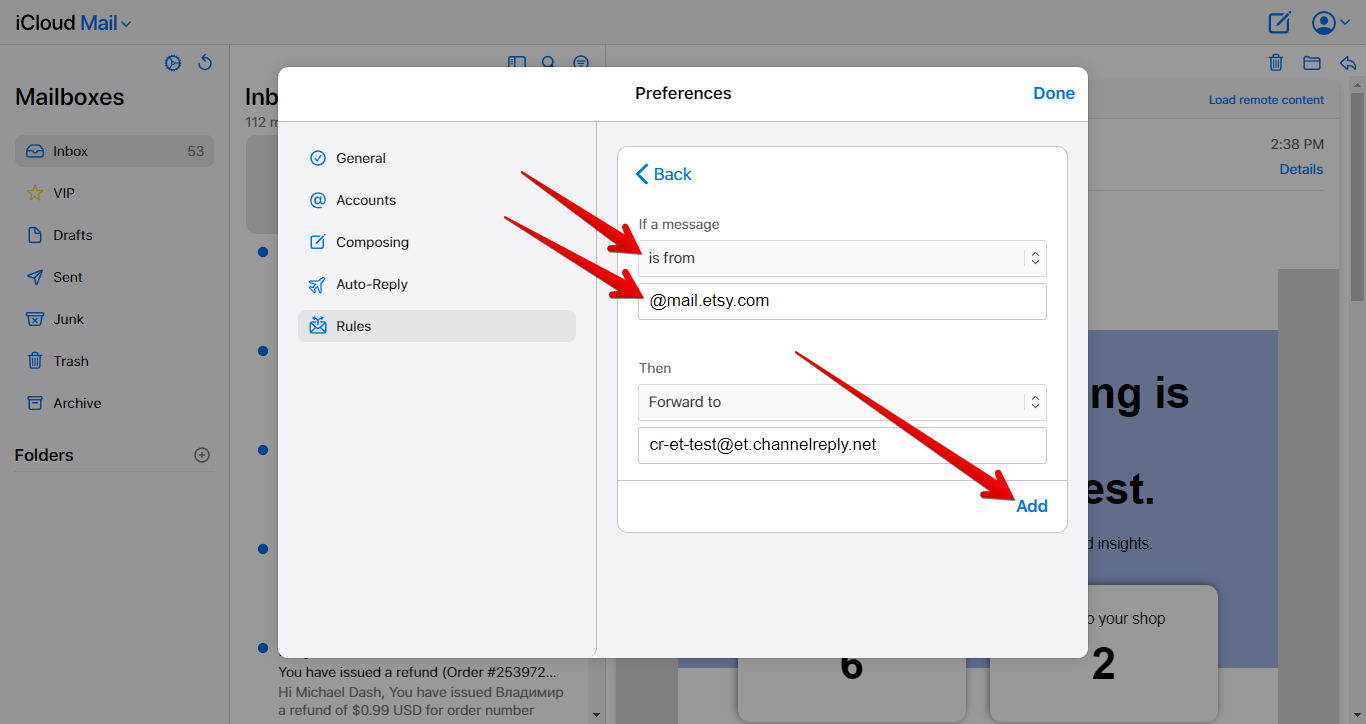Select the Rules preferences tab
The image size is (1366, 724).
[437, 326]
